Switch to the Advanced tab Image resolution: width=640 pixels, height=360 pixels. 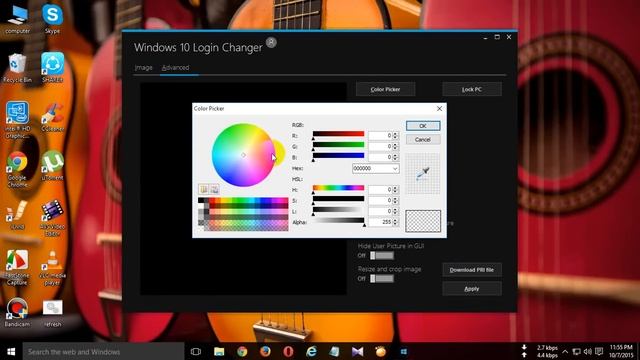(175, 68)
